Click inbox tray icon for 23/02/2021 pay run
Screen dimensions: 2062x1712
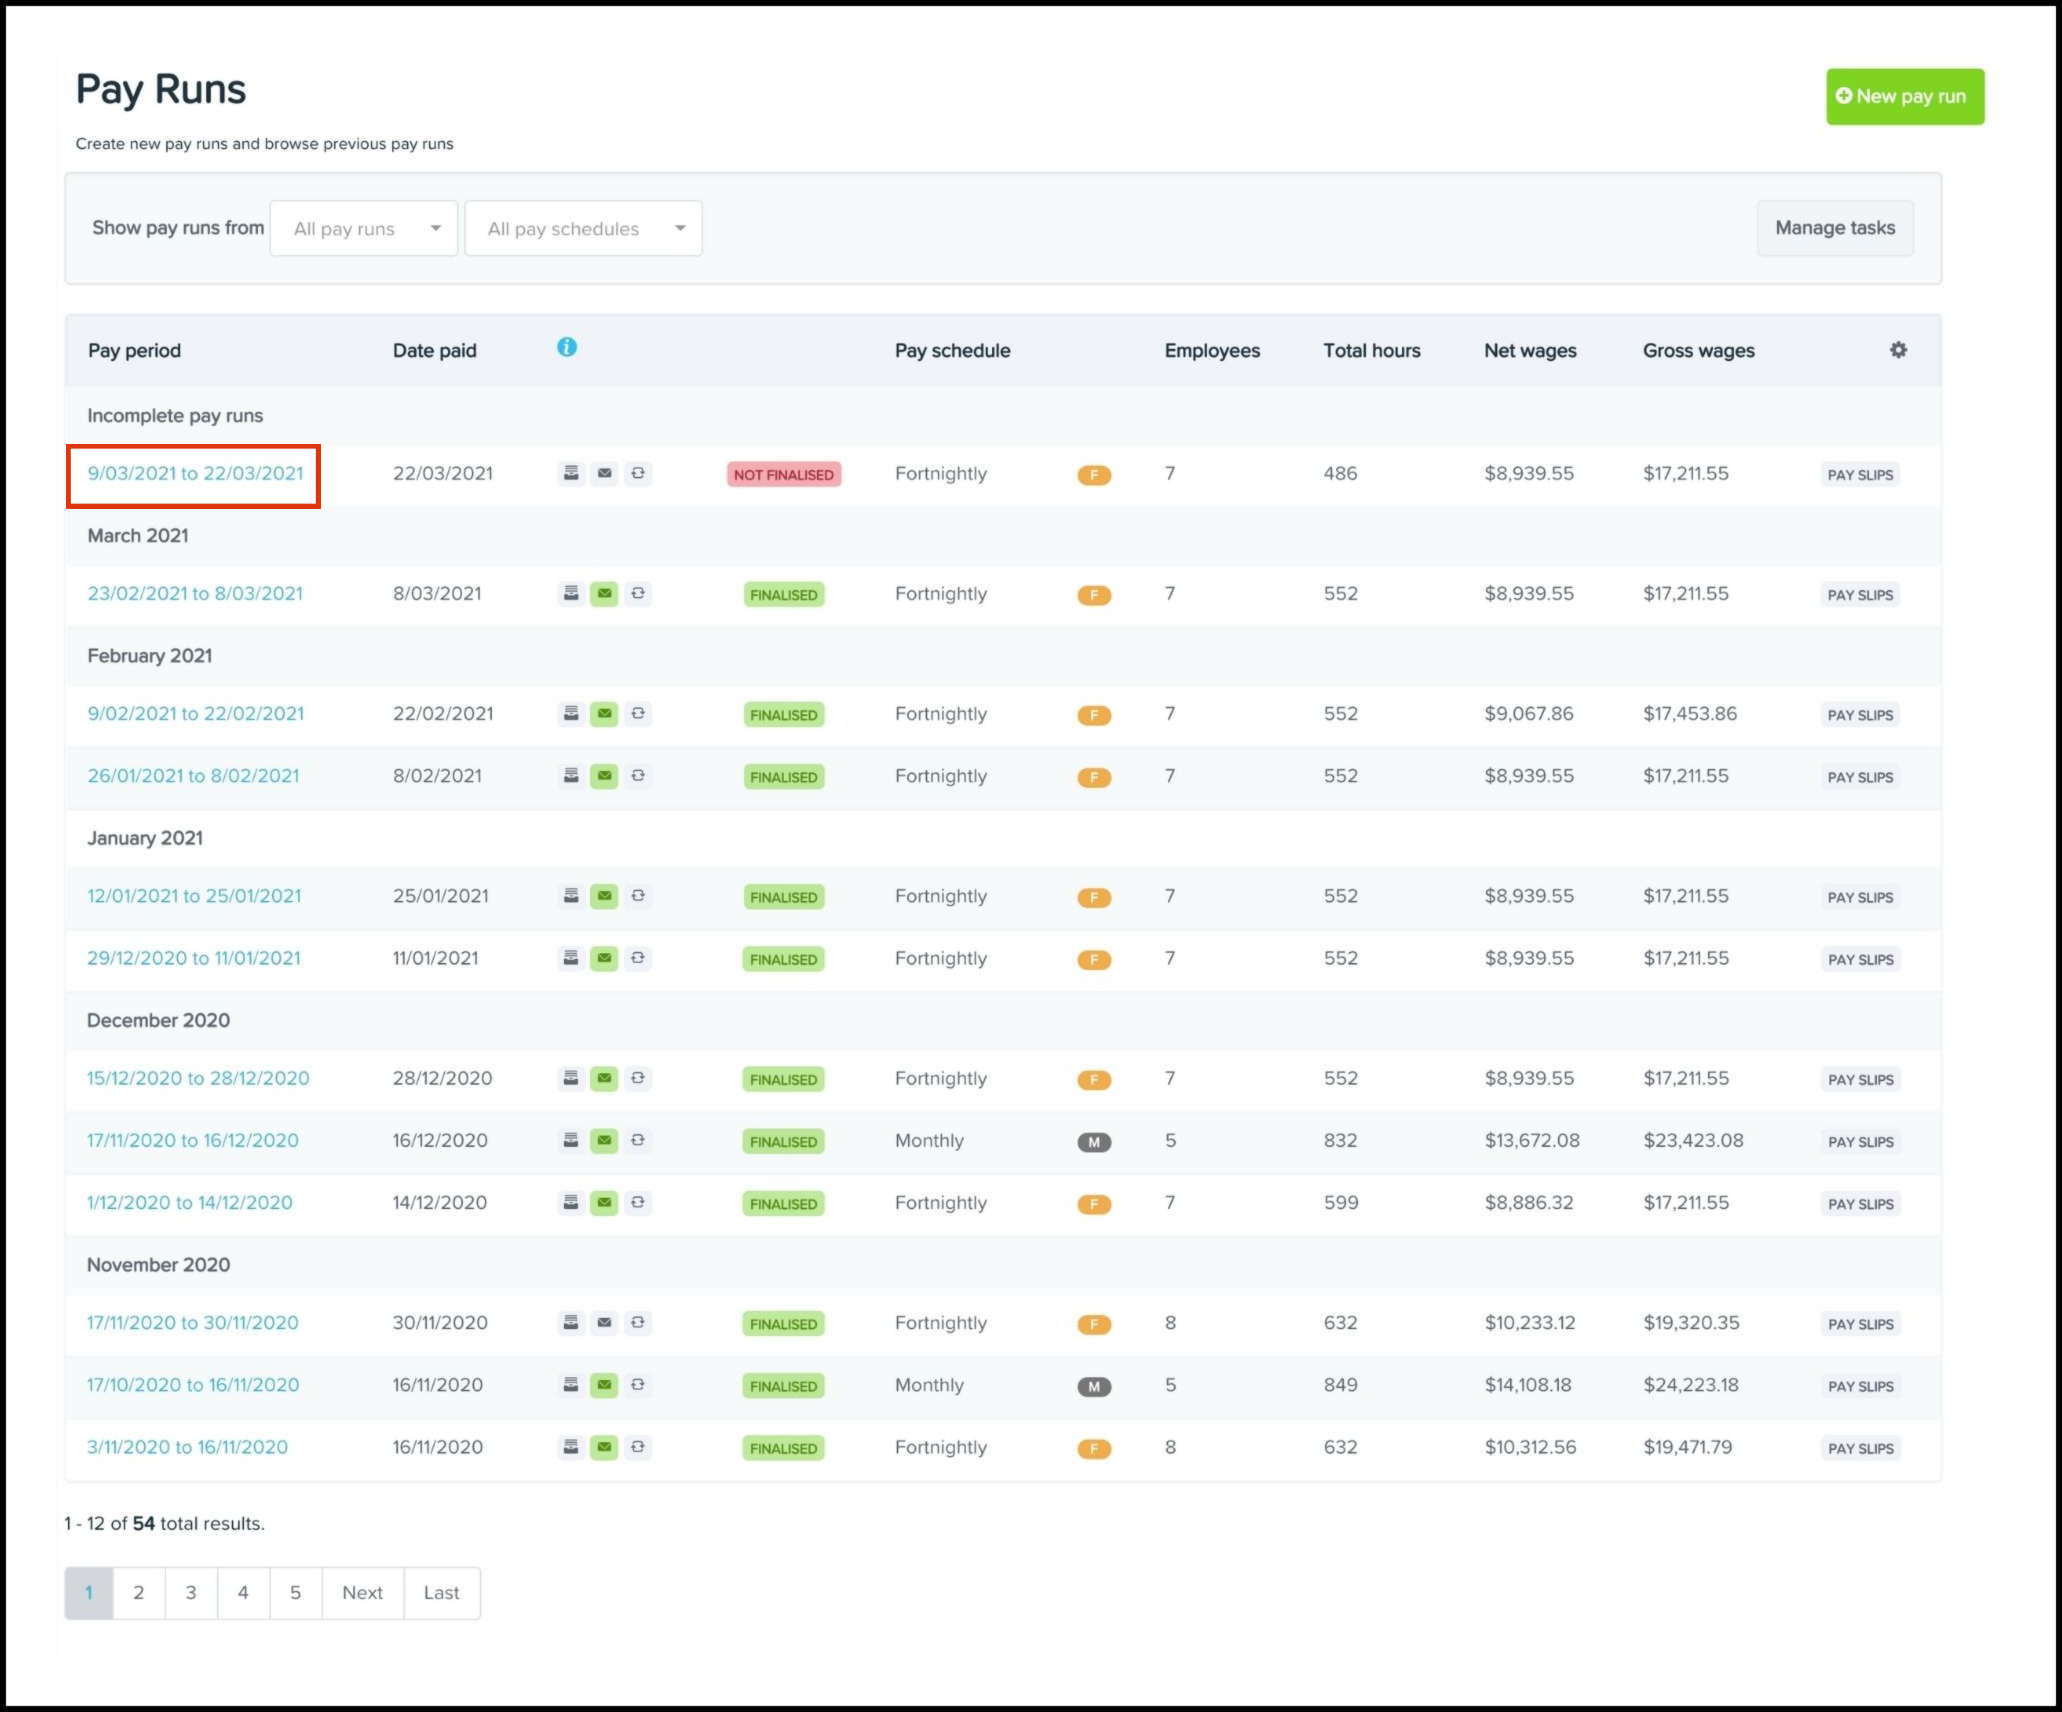[x=571, y=594]
